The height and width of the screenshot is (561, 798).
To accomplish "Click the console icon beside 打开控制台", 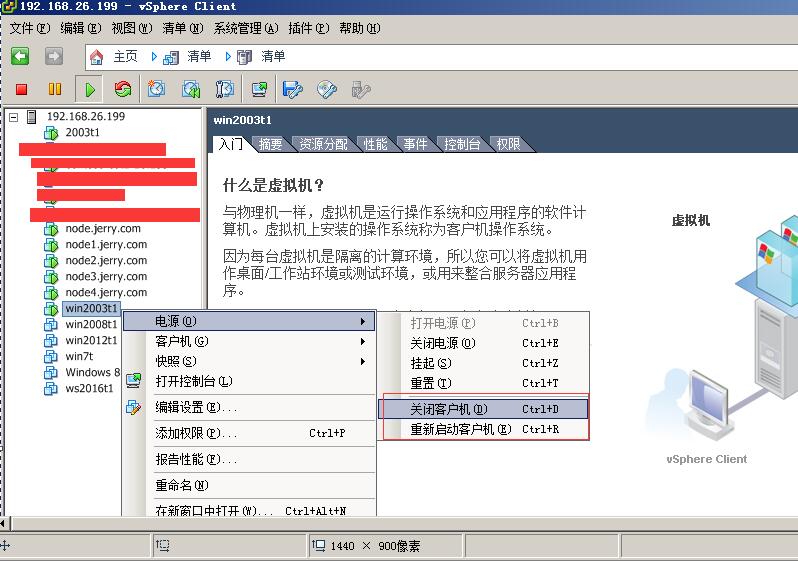I will (x=134, y=381).
